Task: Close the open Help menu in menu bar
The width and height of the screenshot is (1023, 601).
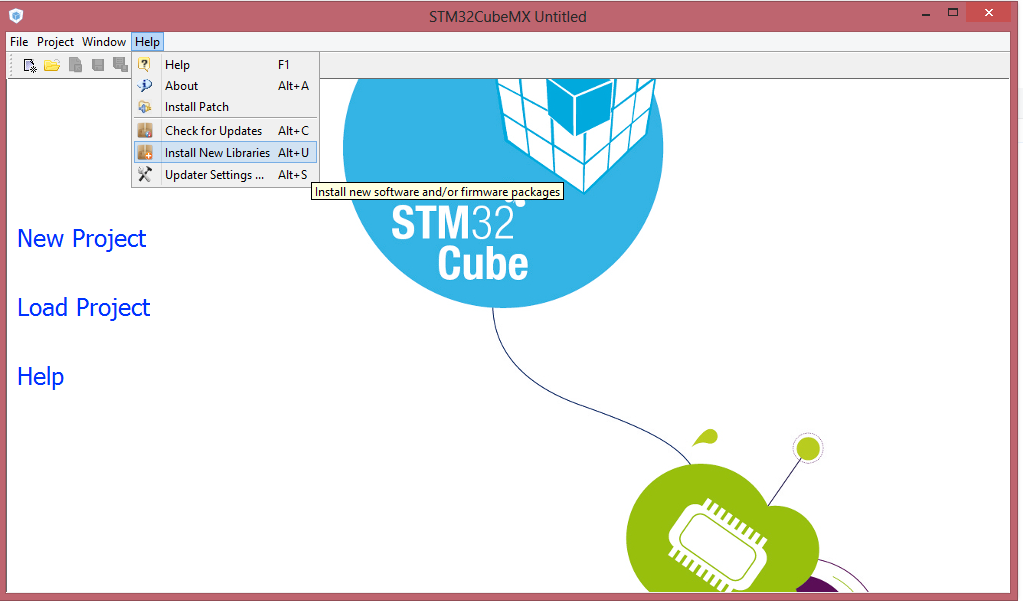Action: [x=147, y=42]
